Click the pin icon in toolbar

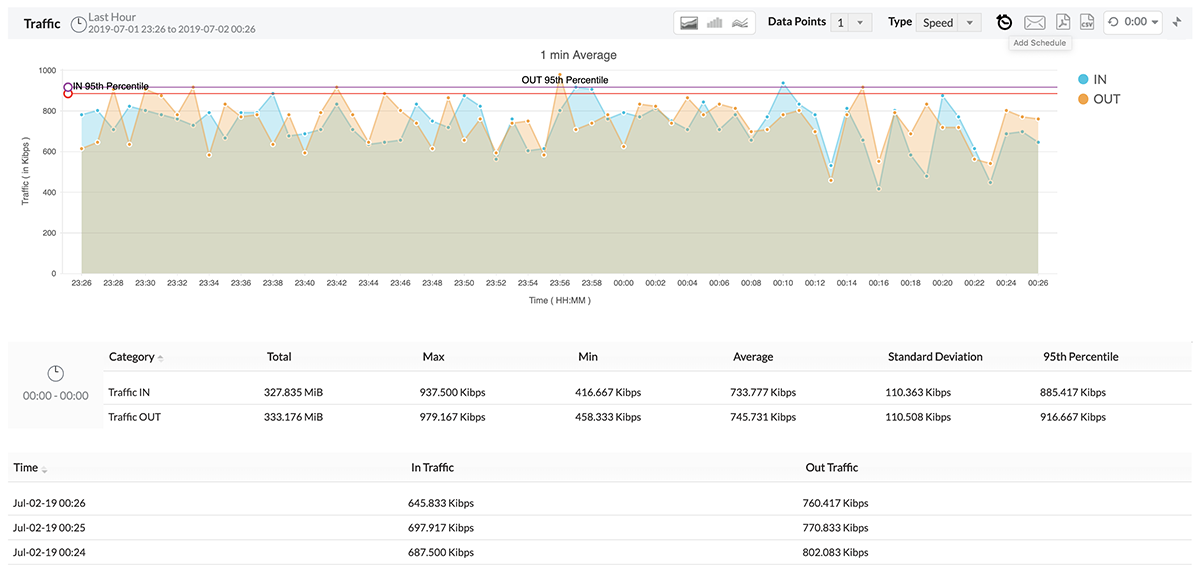[1177, 22]
